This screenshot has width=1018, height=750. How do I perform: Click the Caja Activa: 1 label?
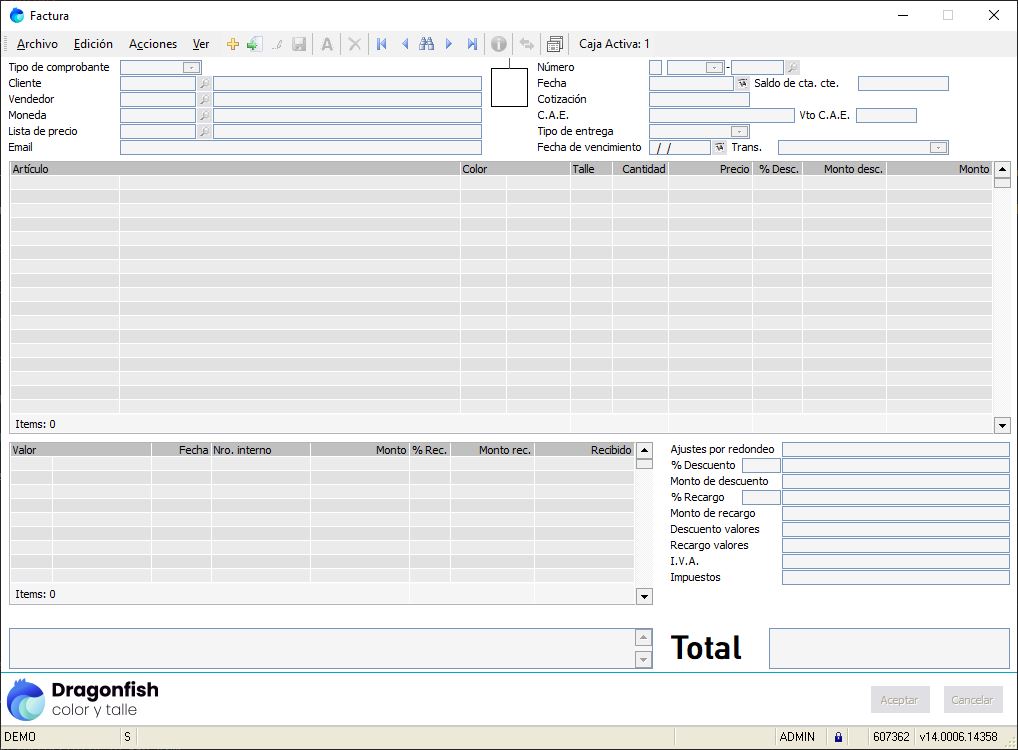614,44
